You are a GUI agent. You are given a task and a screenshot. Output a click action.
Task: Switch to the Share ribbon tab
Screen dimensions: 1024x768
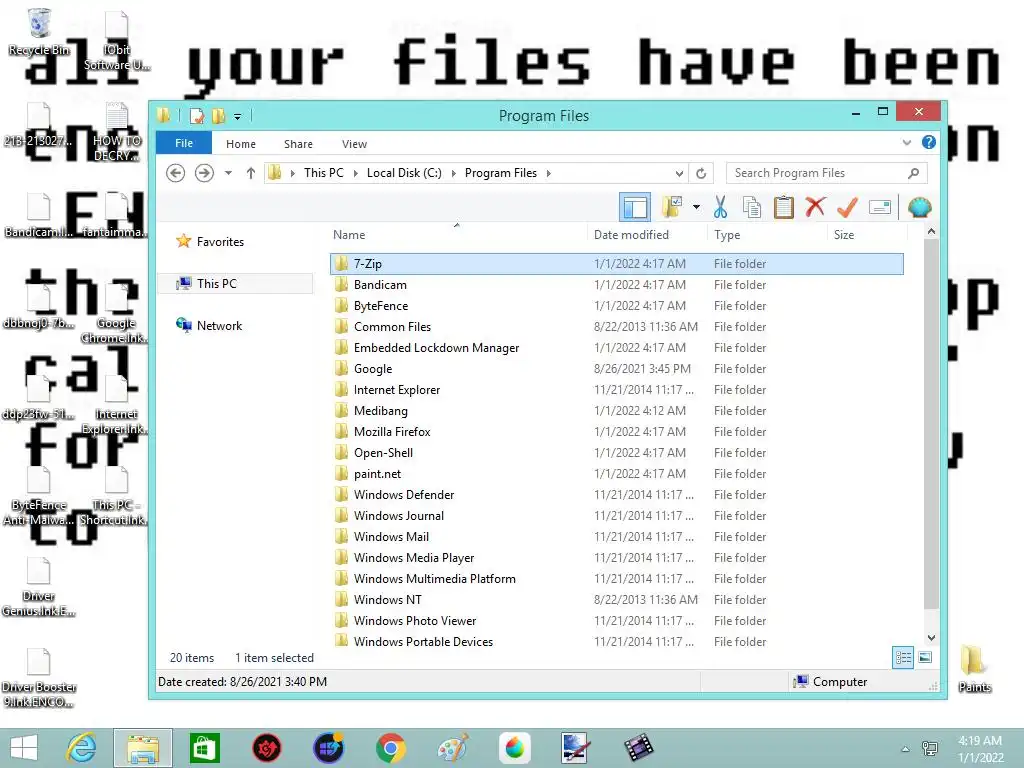point(298,144)
